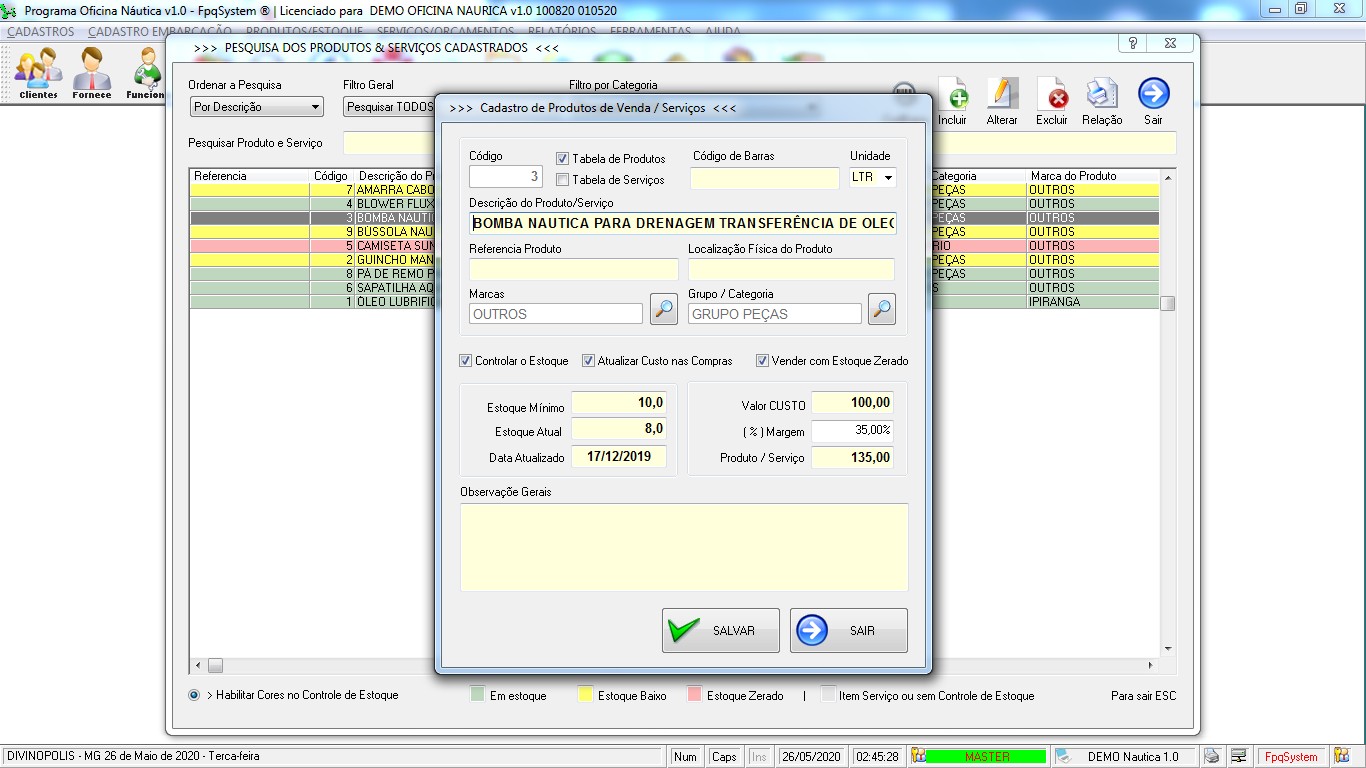Click the application icon in the title bar
This screenshot has height=768, width=1366.
point(11,10)
